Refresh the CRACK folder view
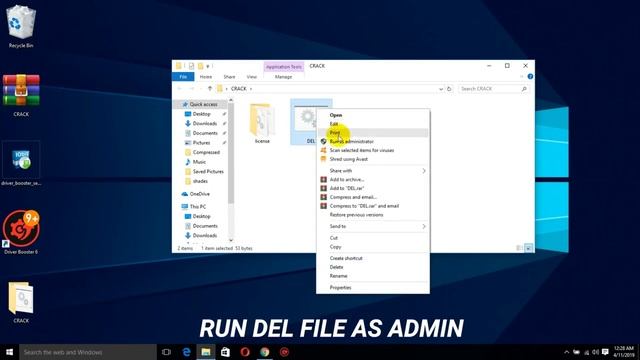The height and width of the screenshot is (360, 640). (x=449, y=89)
